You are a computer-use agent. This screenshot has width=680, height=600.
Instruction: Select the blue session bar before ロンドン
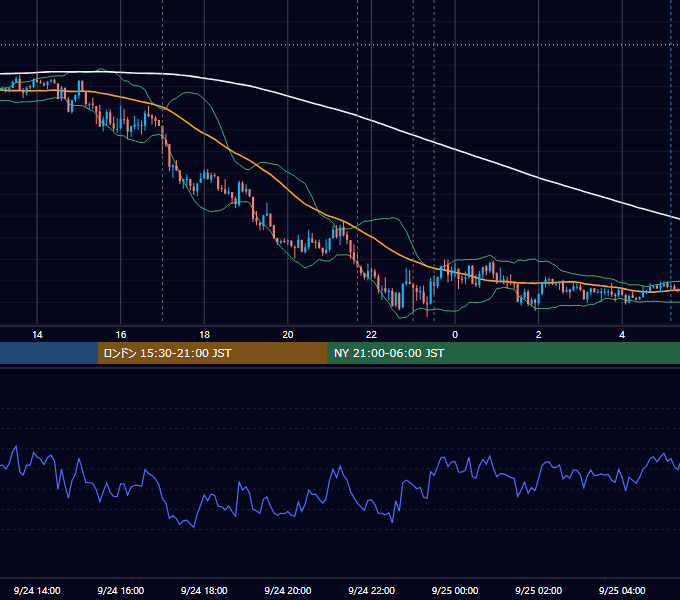click(49, 353)
